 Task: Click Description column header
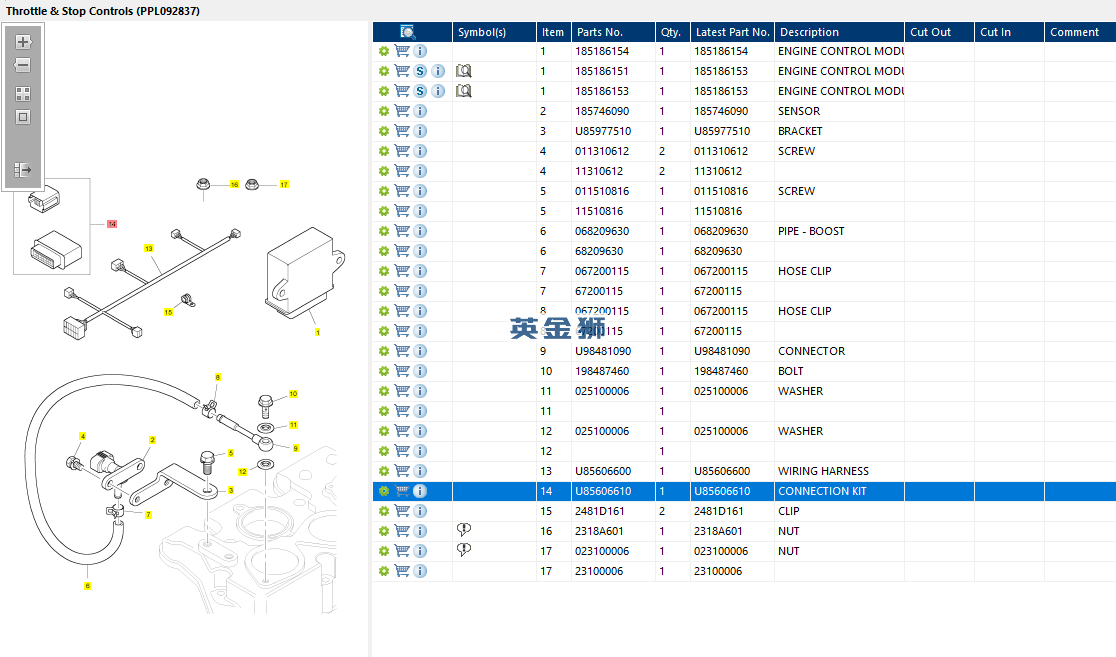[839, 32]
